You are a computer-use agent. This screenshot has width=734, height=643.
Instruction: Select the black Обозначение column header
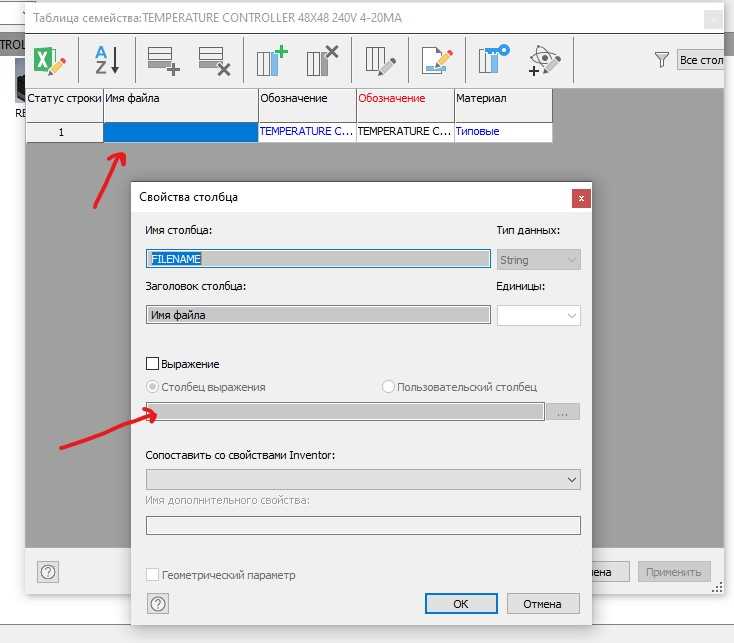308,105
